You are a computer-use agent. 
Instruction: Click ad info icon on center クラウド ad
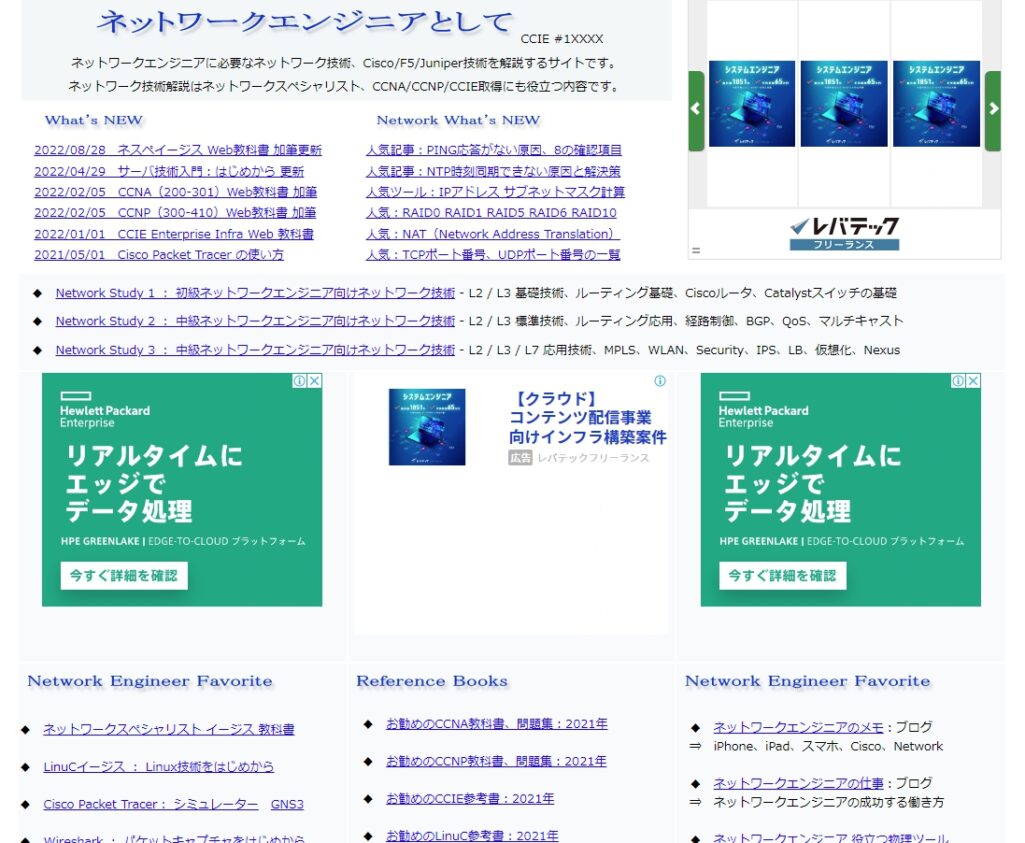(660, 381)
